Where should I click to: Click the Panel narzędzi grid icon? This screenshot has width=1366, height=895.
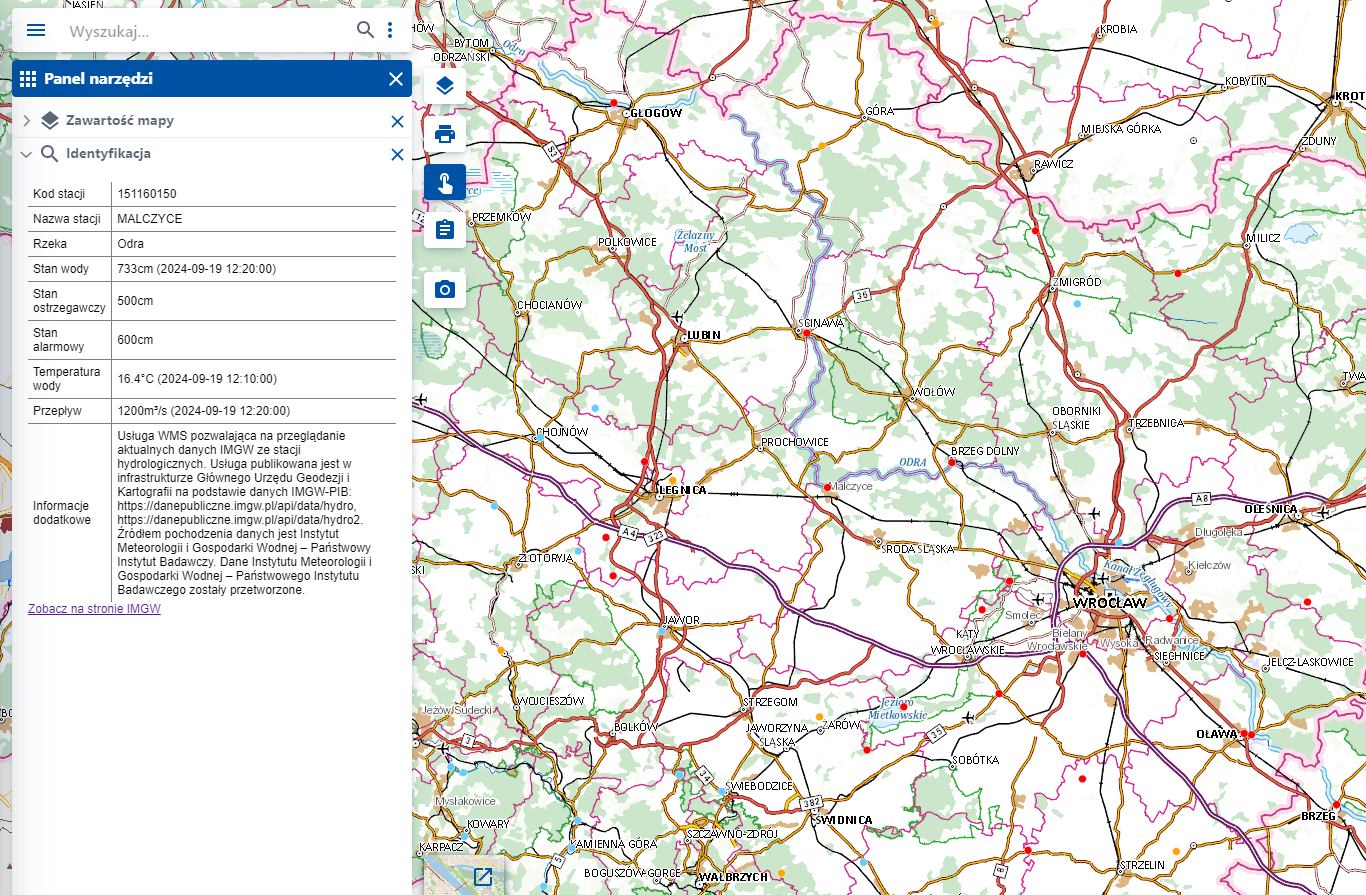[x=28, y=79]
